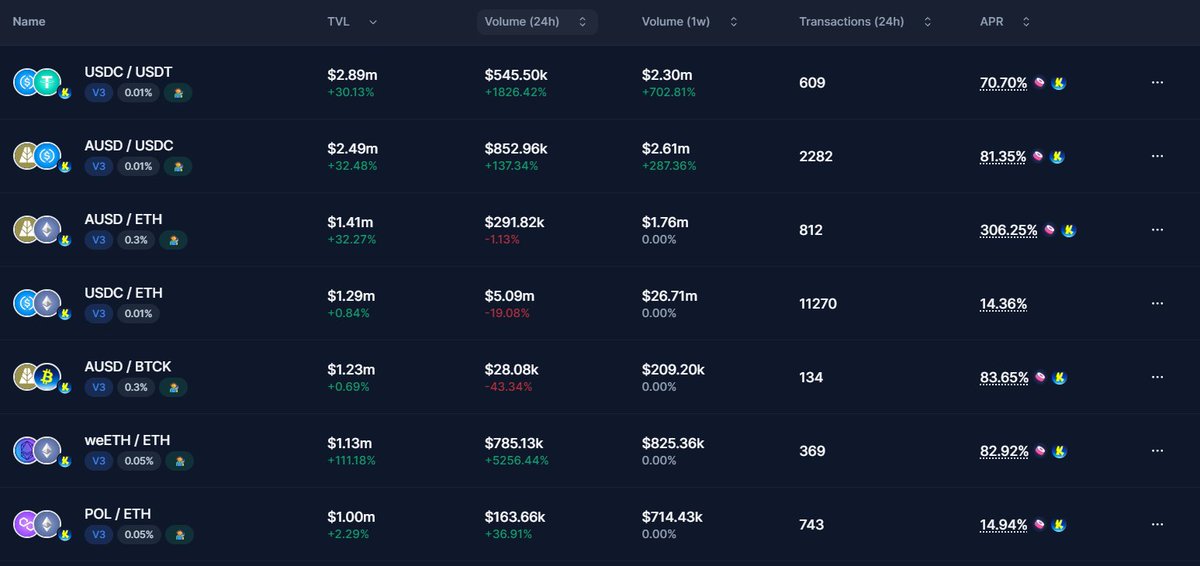
Task: Open the USDC / ETH pool name
Action: [123, 293]
